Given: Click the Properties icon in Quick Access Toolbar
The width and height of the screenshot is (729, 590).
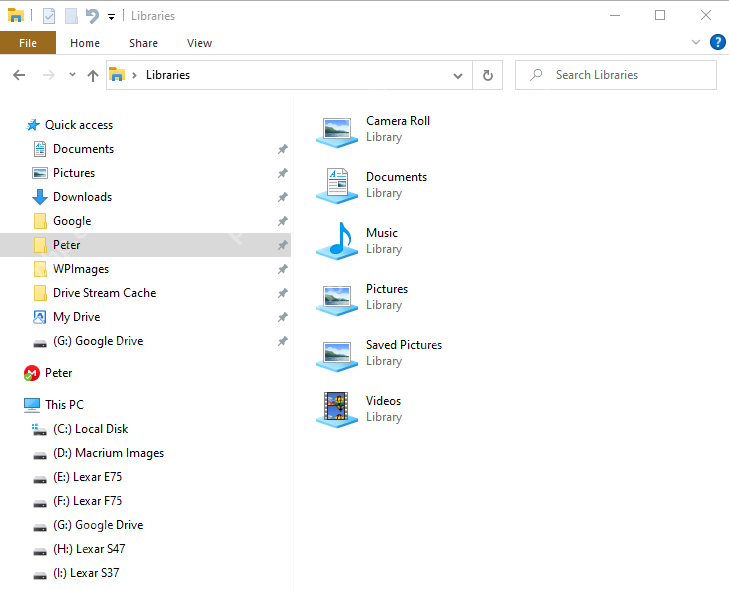Looking at the screenshot, I should coord(49,16).
